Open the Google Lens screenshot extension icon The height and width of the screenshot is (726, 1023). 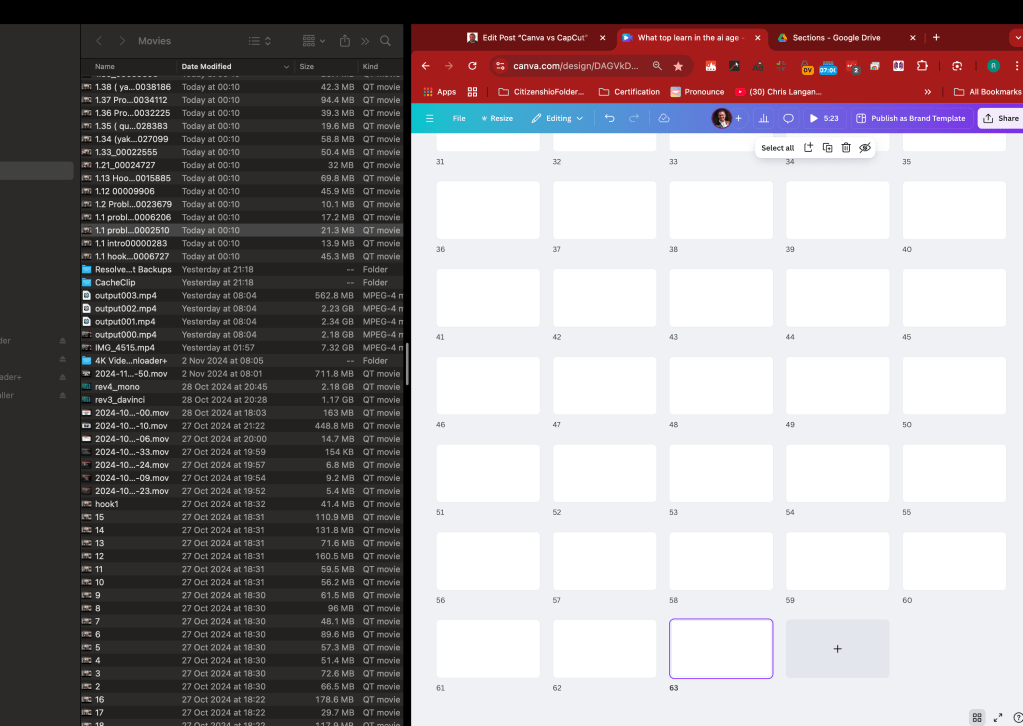pos(957,66)
